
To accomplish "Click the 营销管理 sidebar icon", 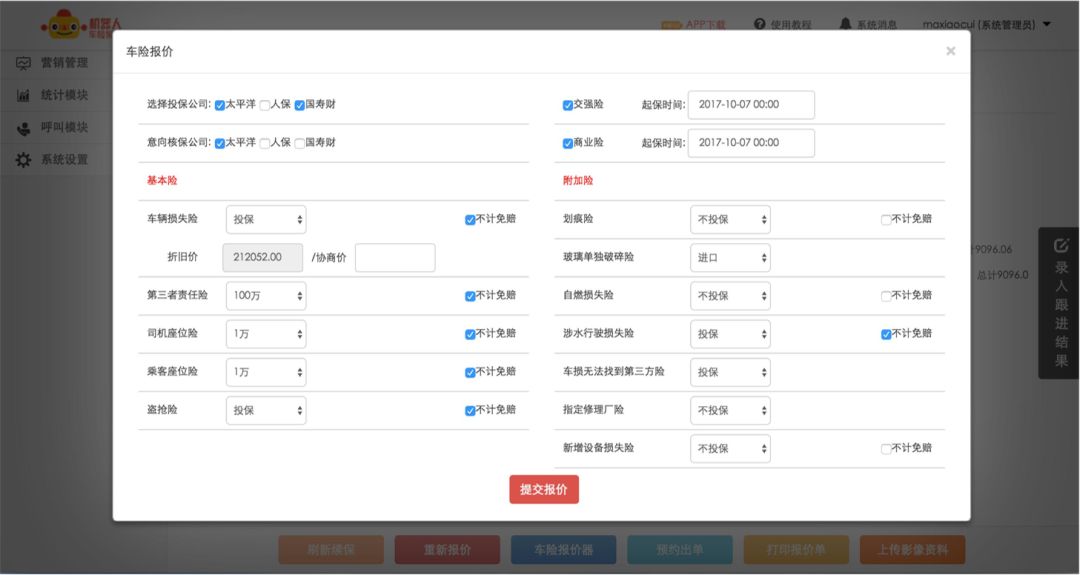I will point(23,63).
